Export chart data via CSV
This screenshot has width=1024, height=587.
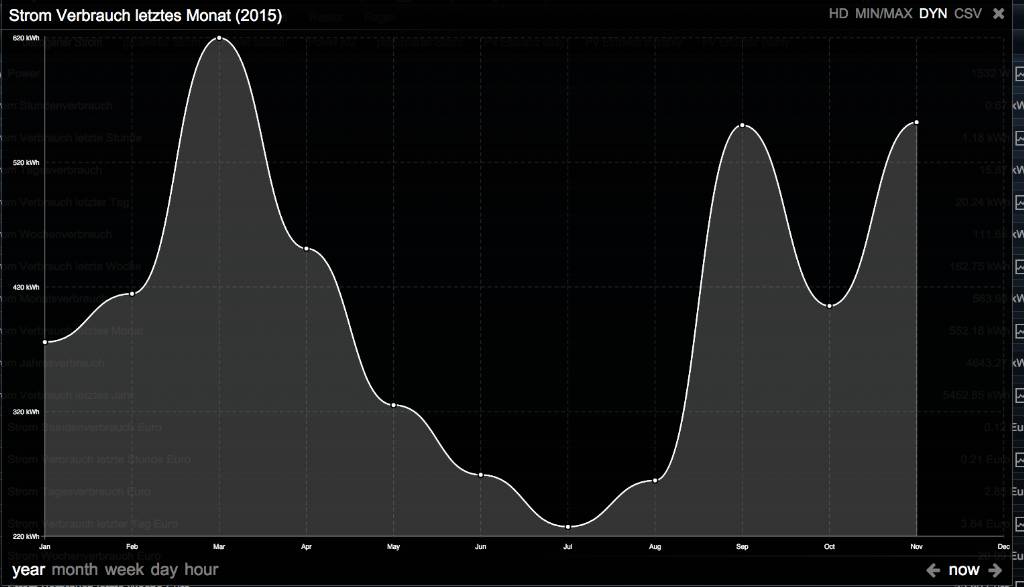point(968,14)
